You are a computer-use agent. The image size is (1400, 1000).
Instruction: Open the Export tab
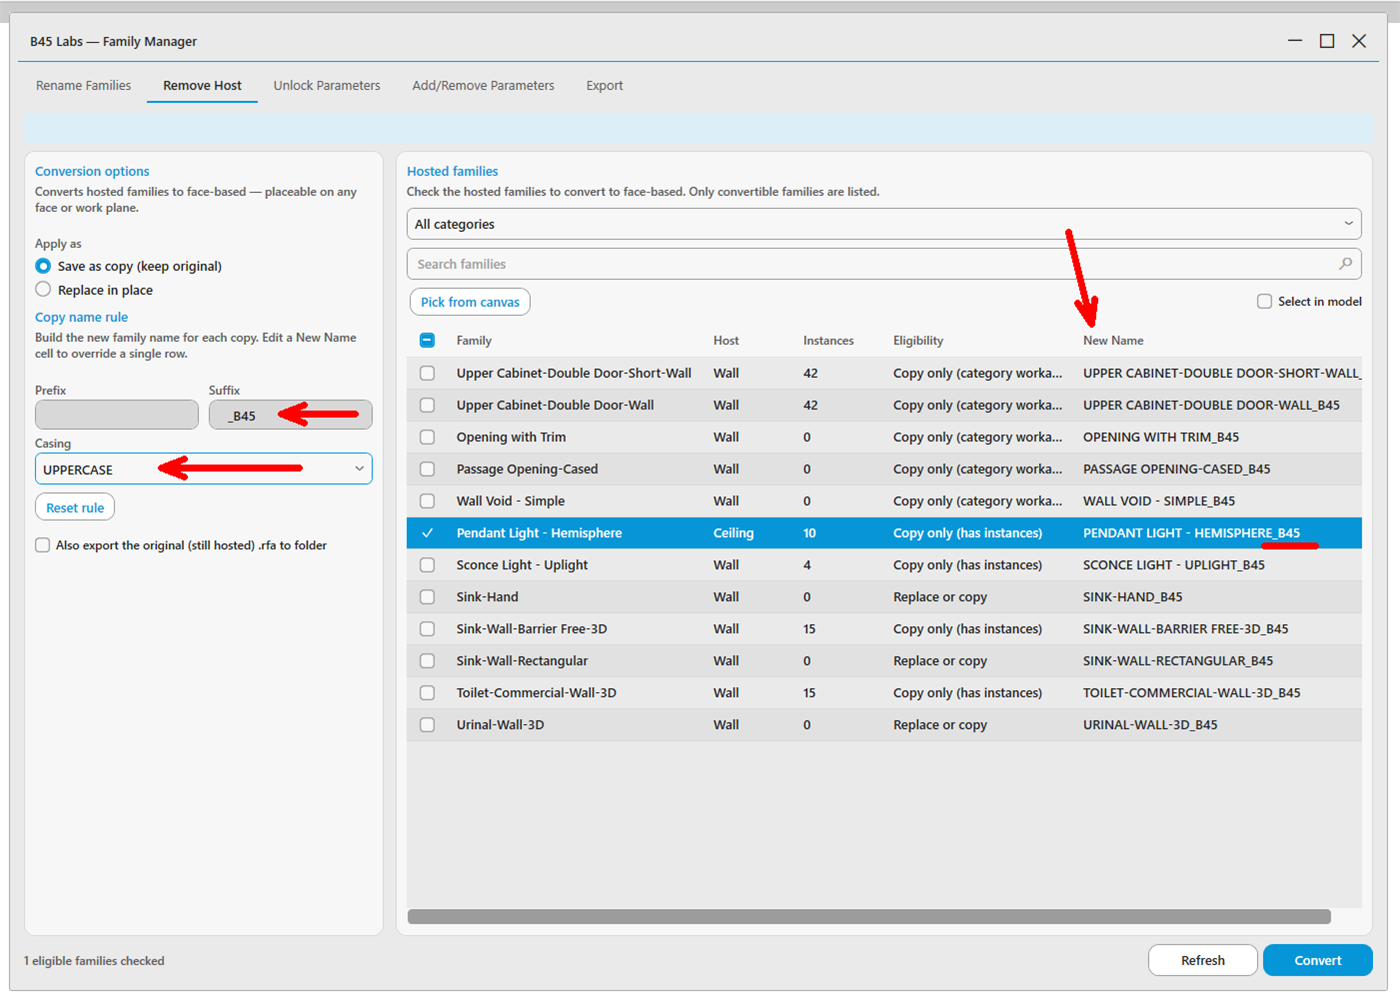pyautogui.click(x=604, y=86)
